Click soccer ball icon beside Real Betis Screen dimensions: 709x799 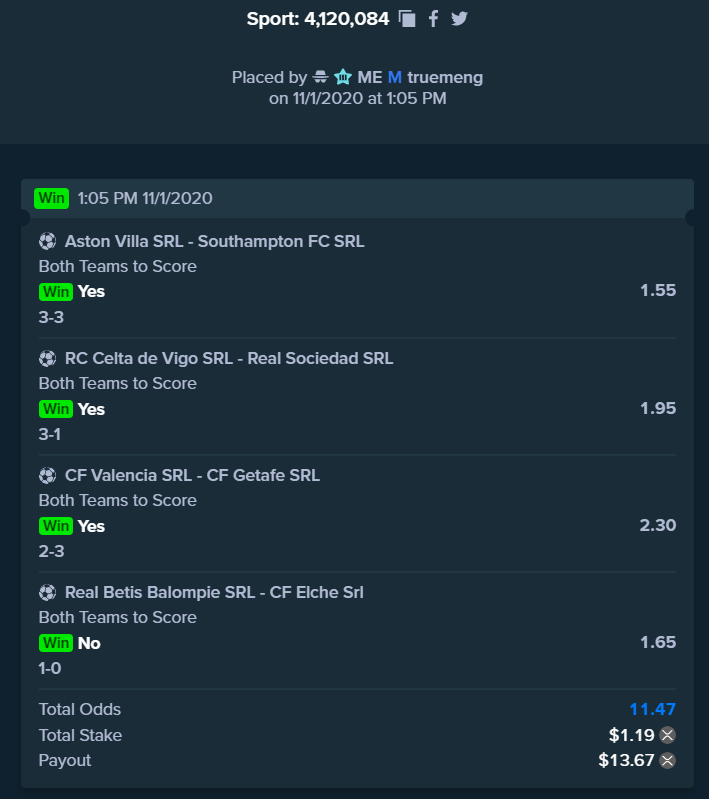(x=47, y=592)
